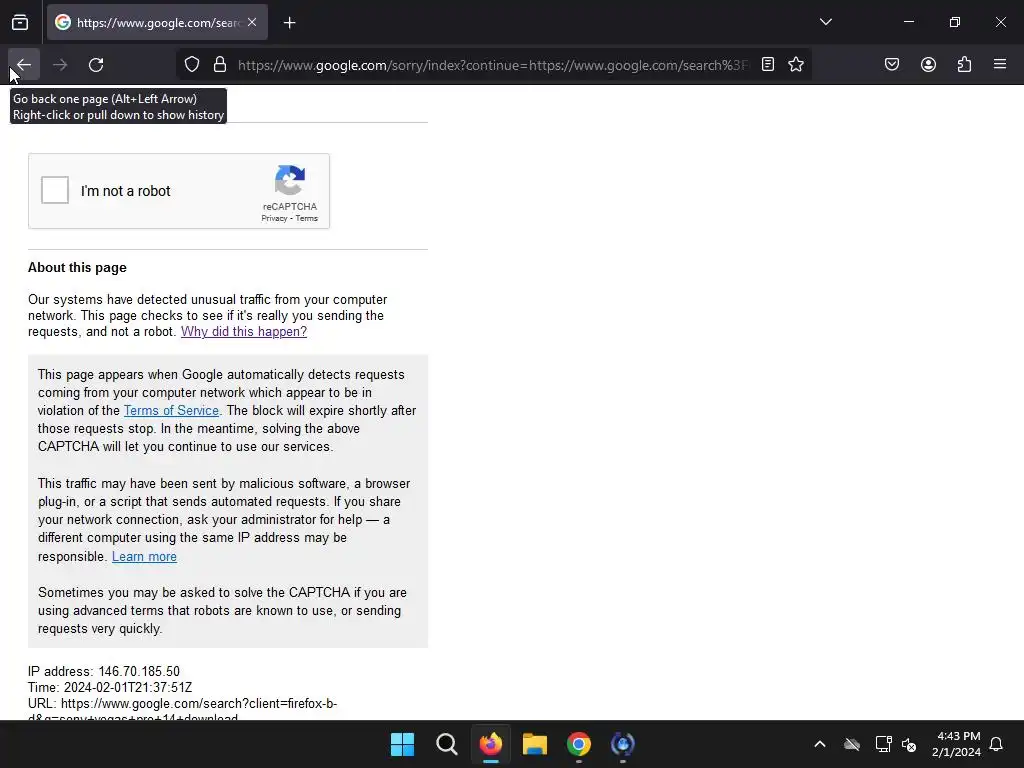Open Save to Pocket button
This screenshot has height=768, width=1024.
click(x=892, y=65)
